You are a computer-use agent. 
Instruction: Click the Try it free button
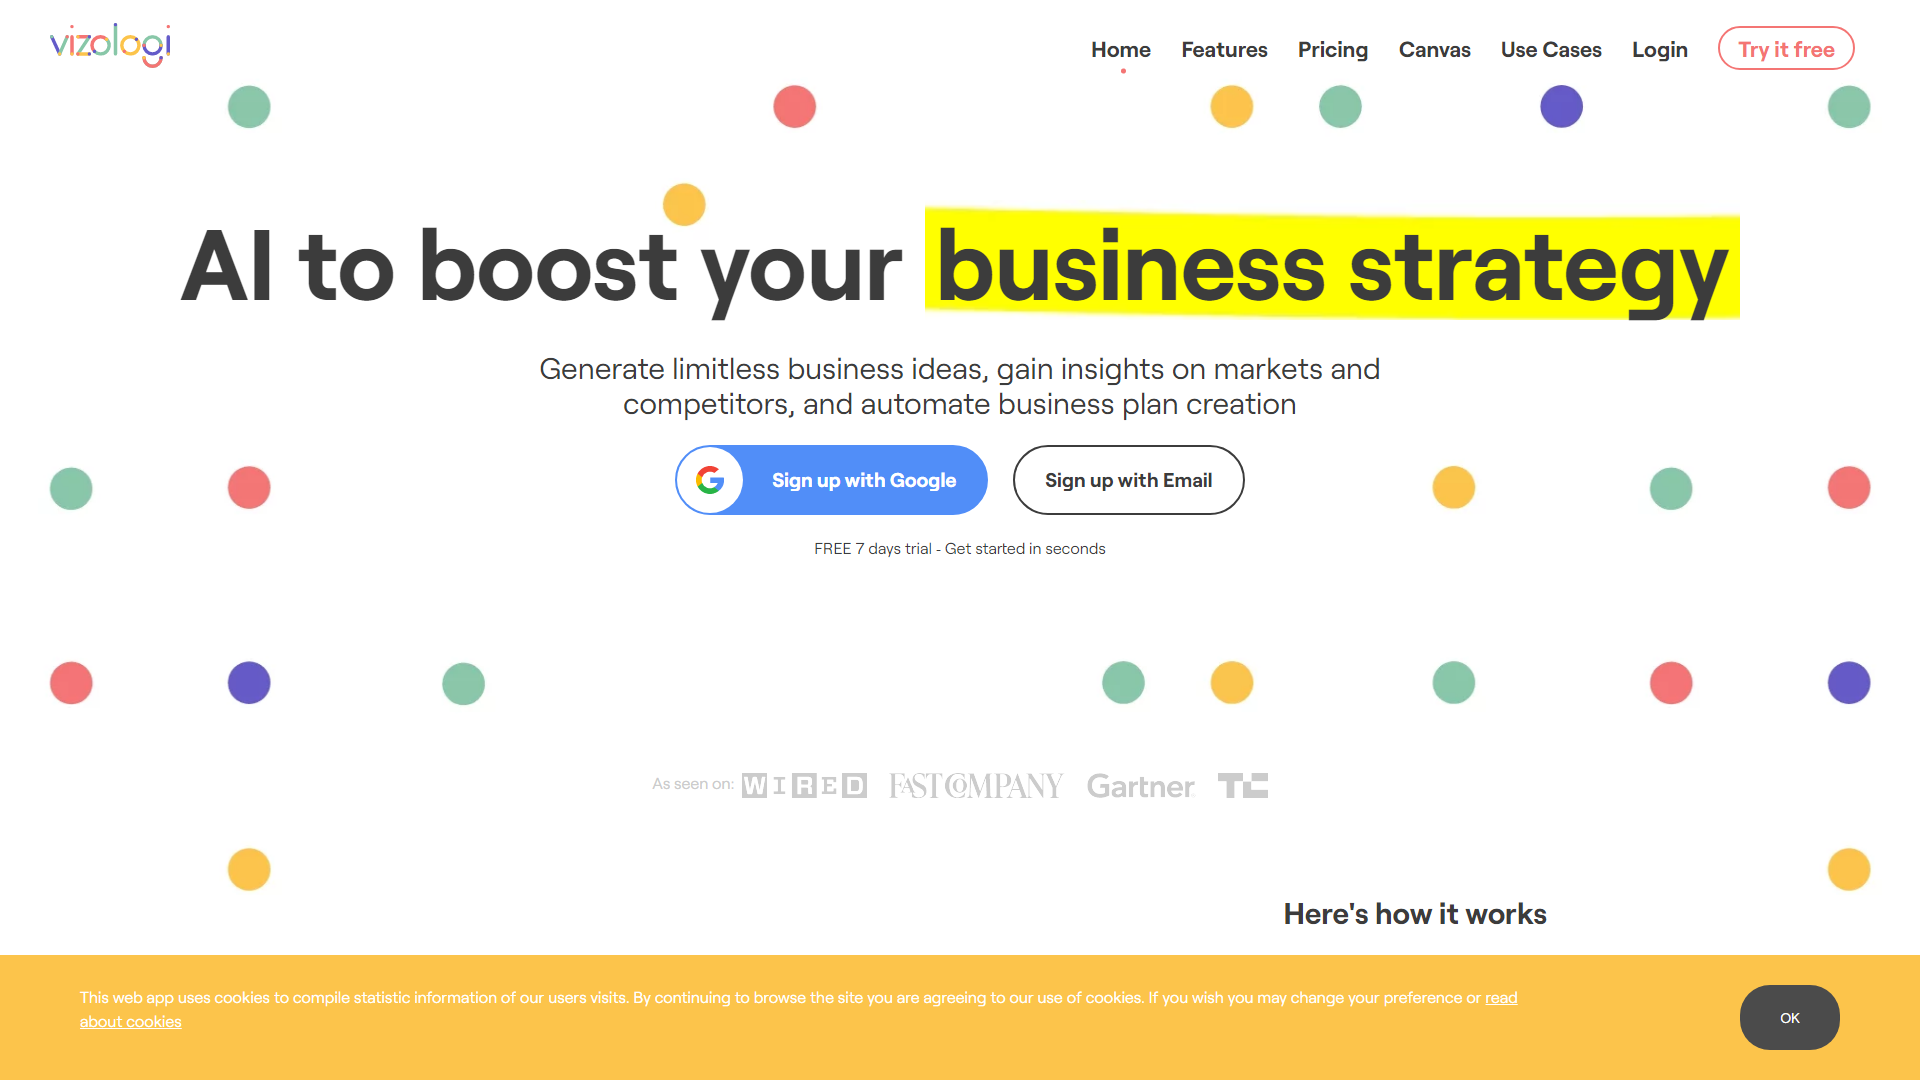click(x=1783, y=49)
